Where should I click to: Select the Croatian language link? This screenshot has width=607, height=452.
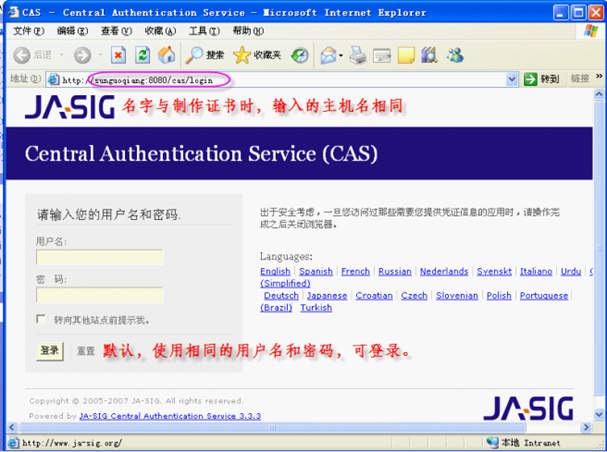(374, 296)
